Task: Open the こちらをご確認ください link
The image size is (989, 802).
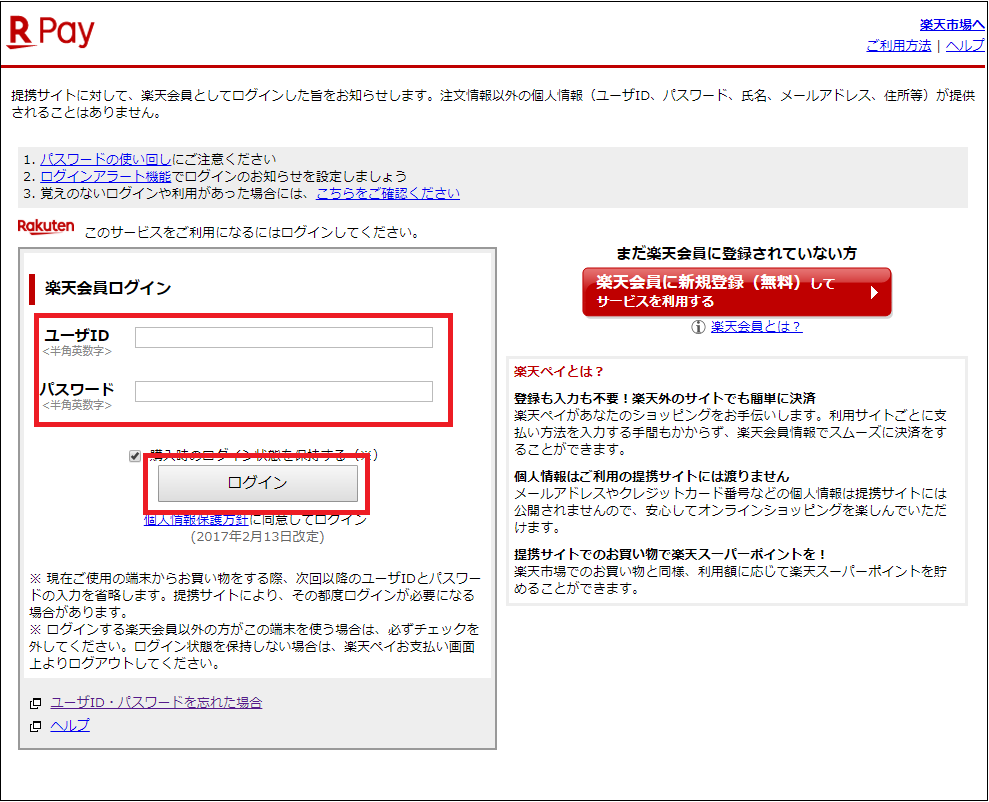Action: [x=388, y=193]
